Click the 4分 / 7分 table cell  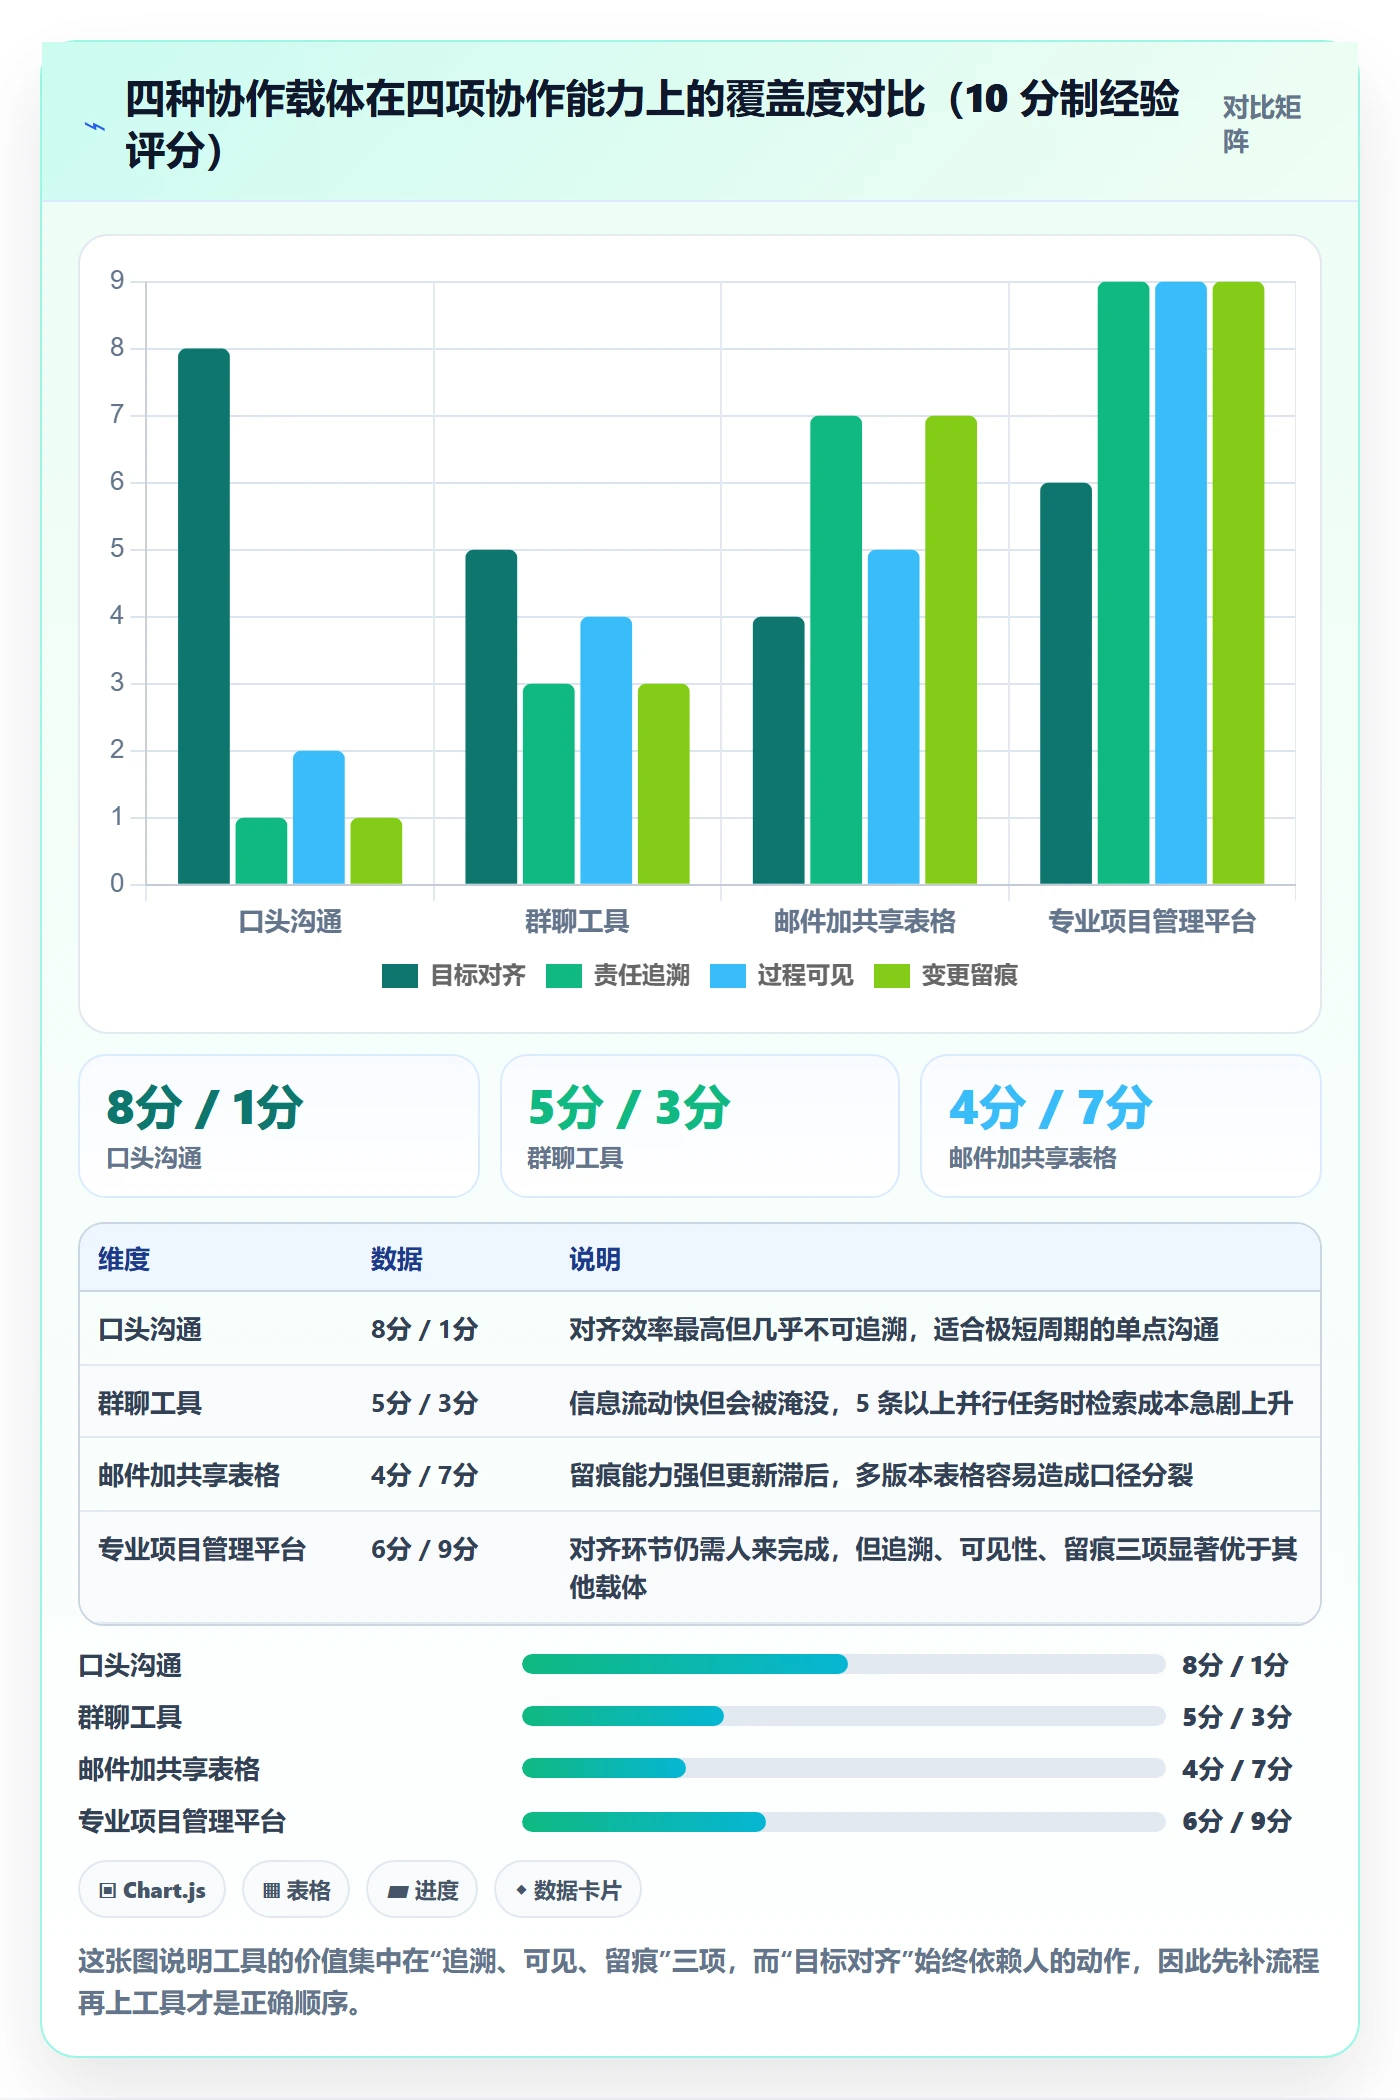pyautogui.click(x=424, y=1475)
